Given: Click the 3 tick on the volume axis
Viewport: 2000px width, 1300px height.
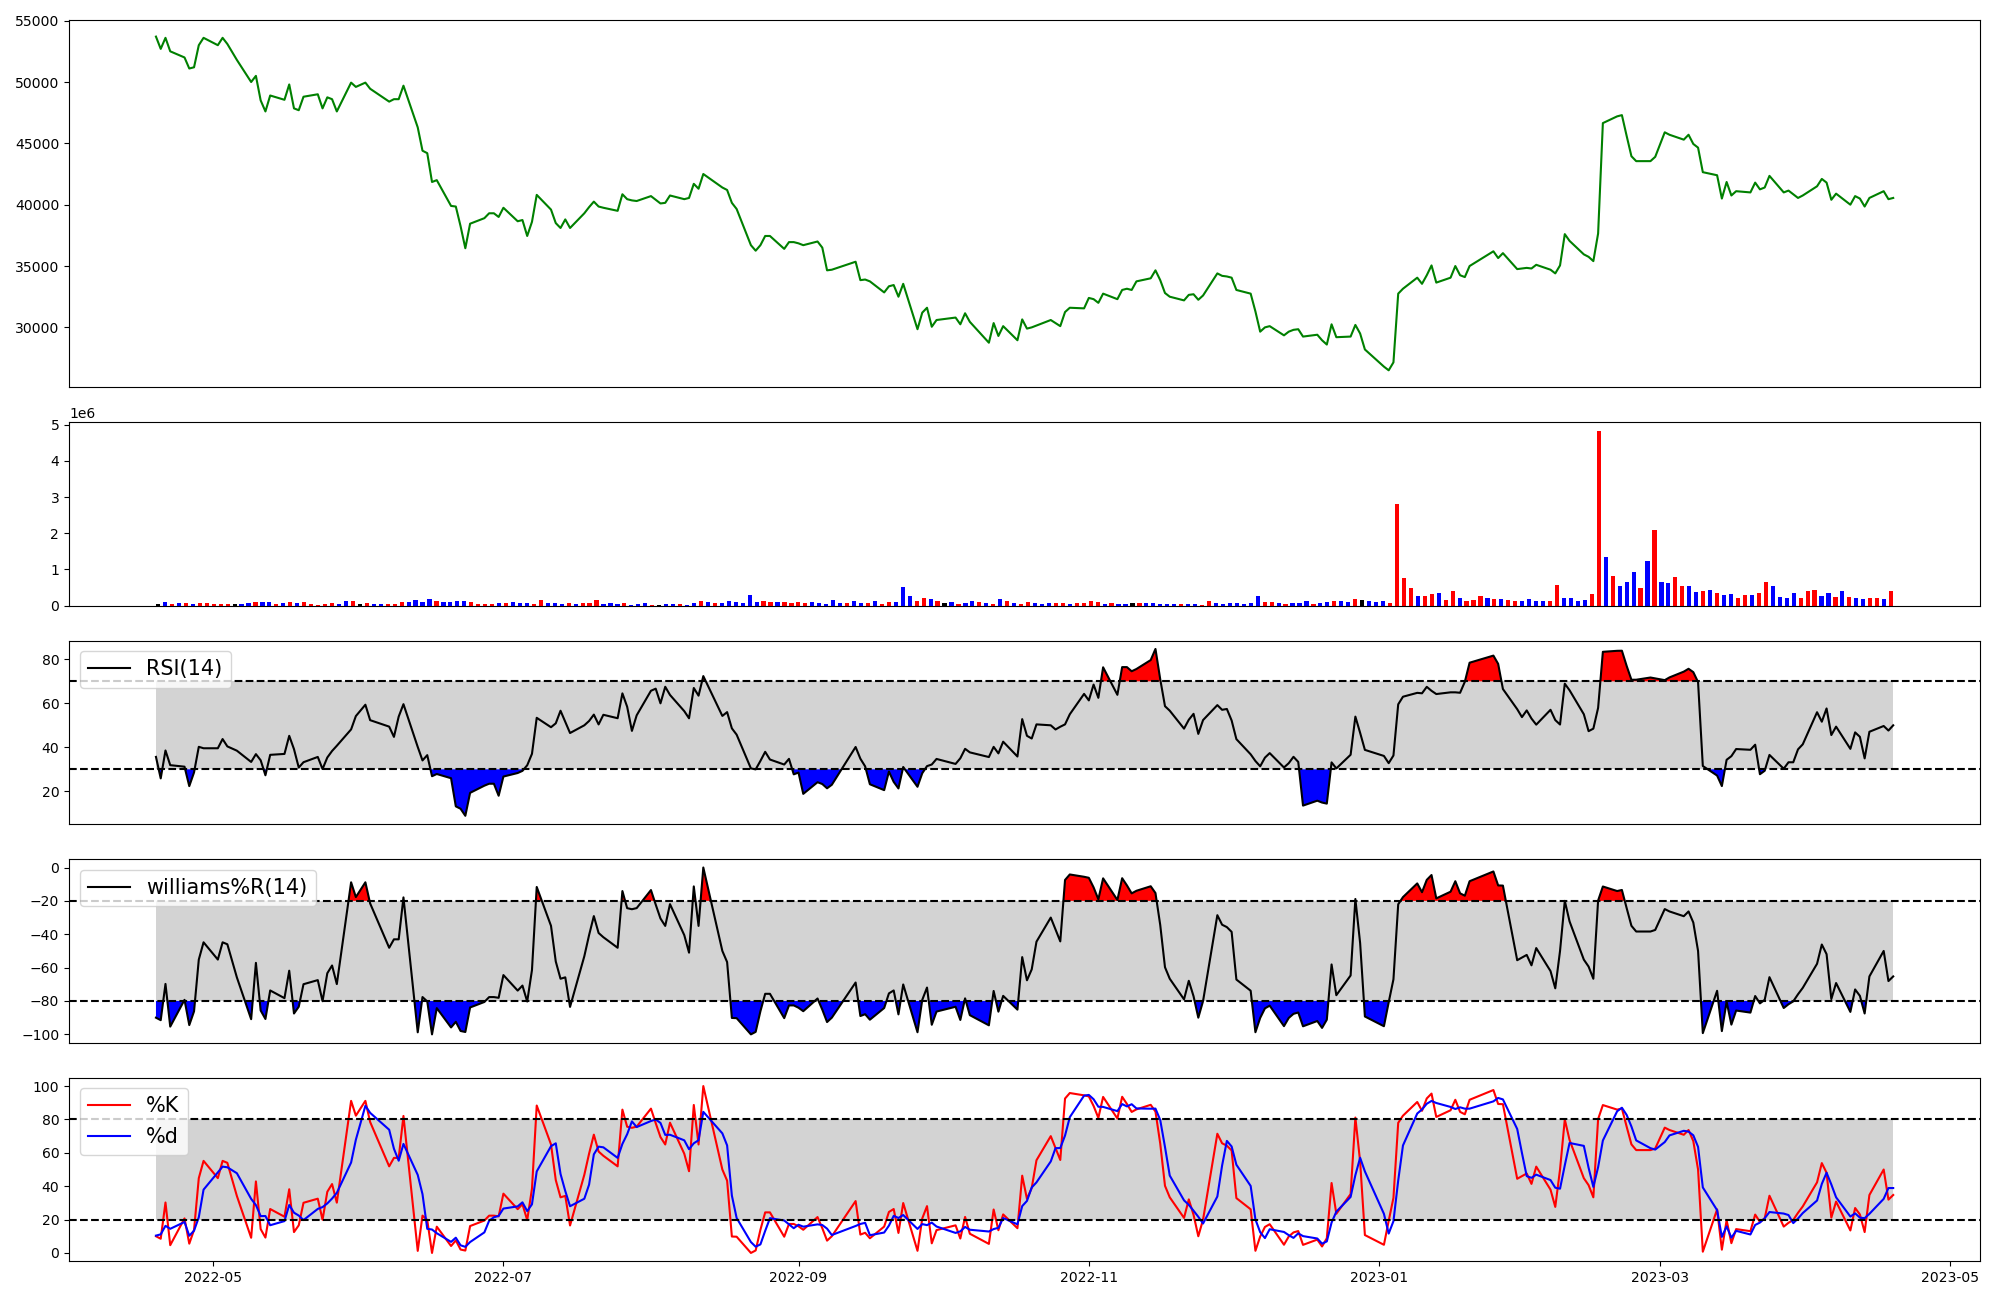Looking at the screenshot, I should click(x=54, y=498).
